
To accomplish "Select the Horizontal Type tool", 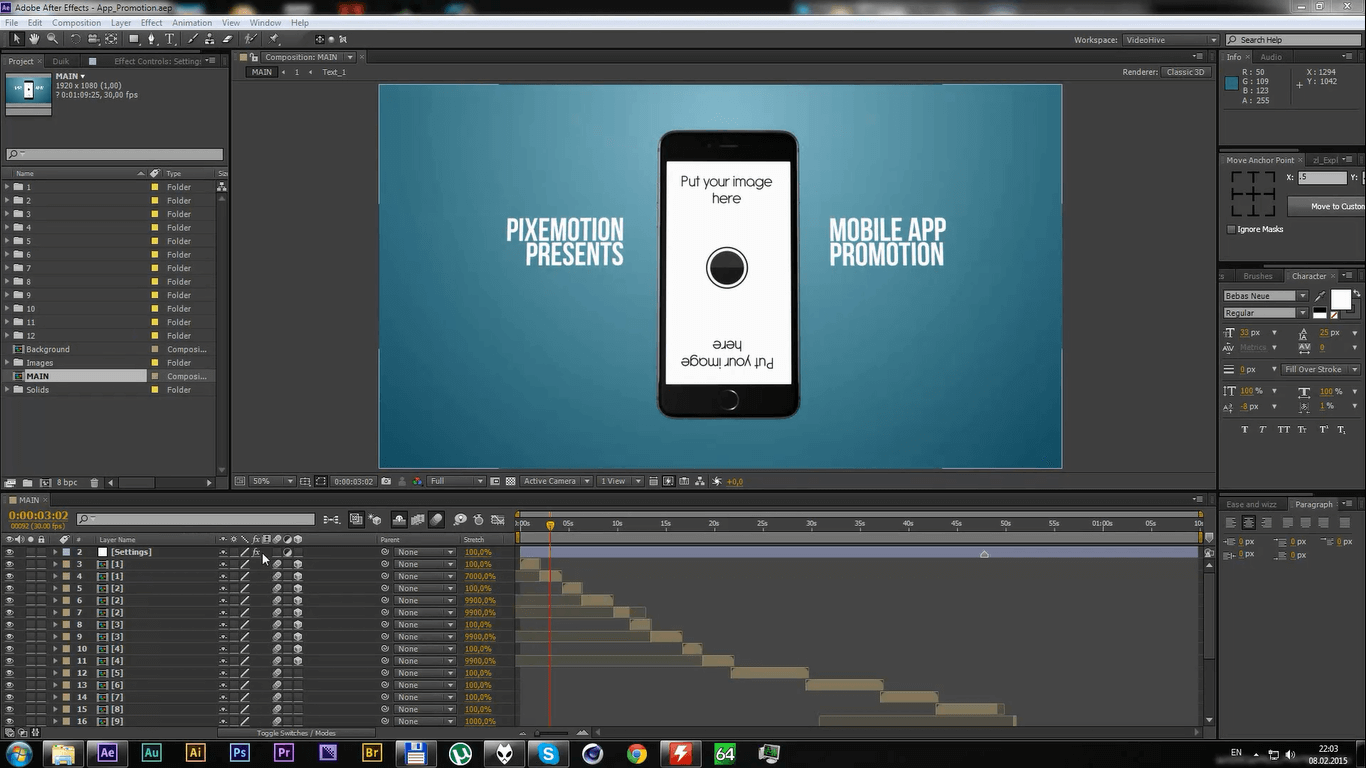I will click(170, 39).
